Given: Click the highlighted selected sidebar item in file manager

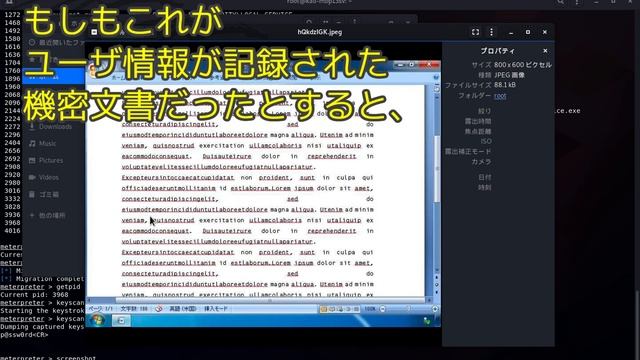Looking at the screenshot, I should pos(53,77).
